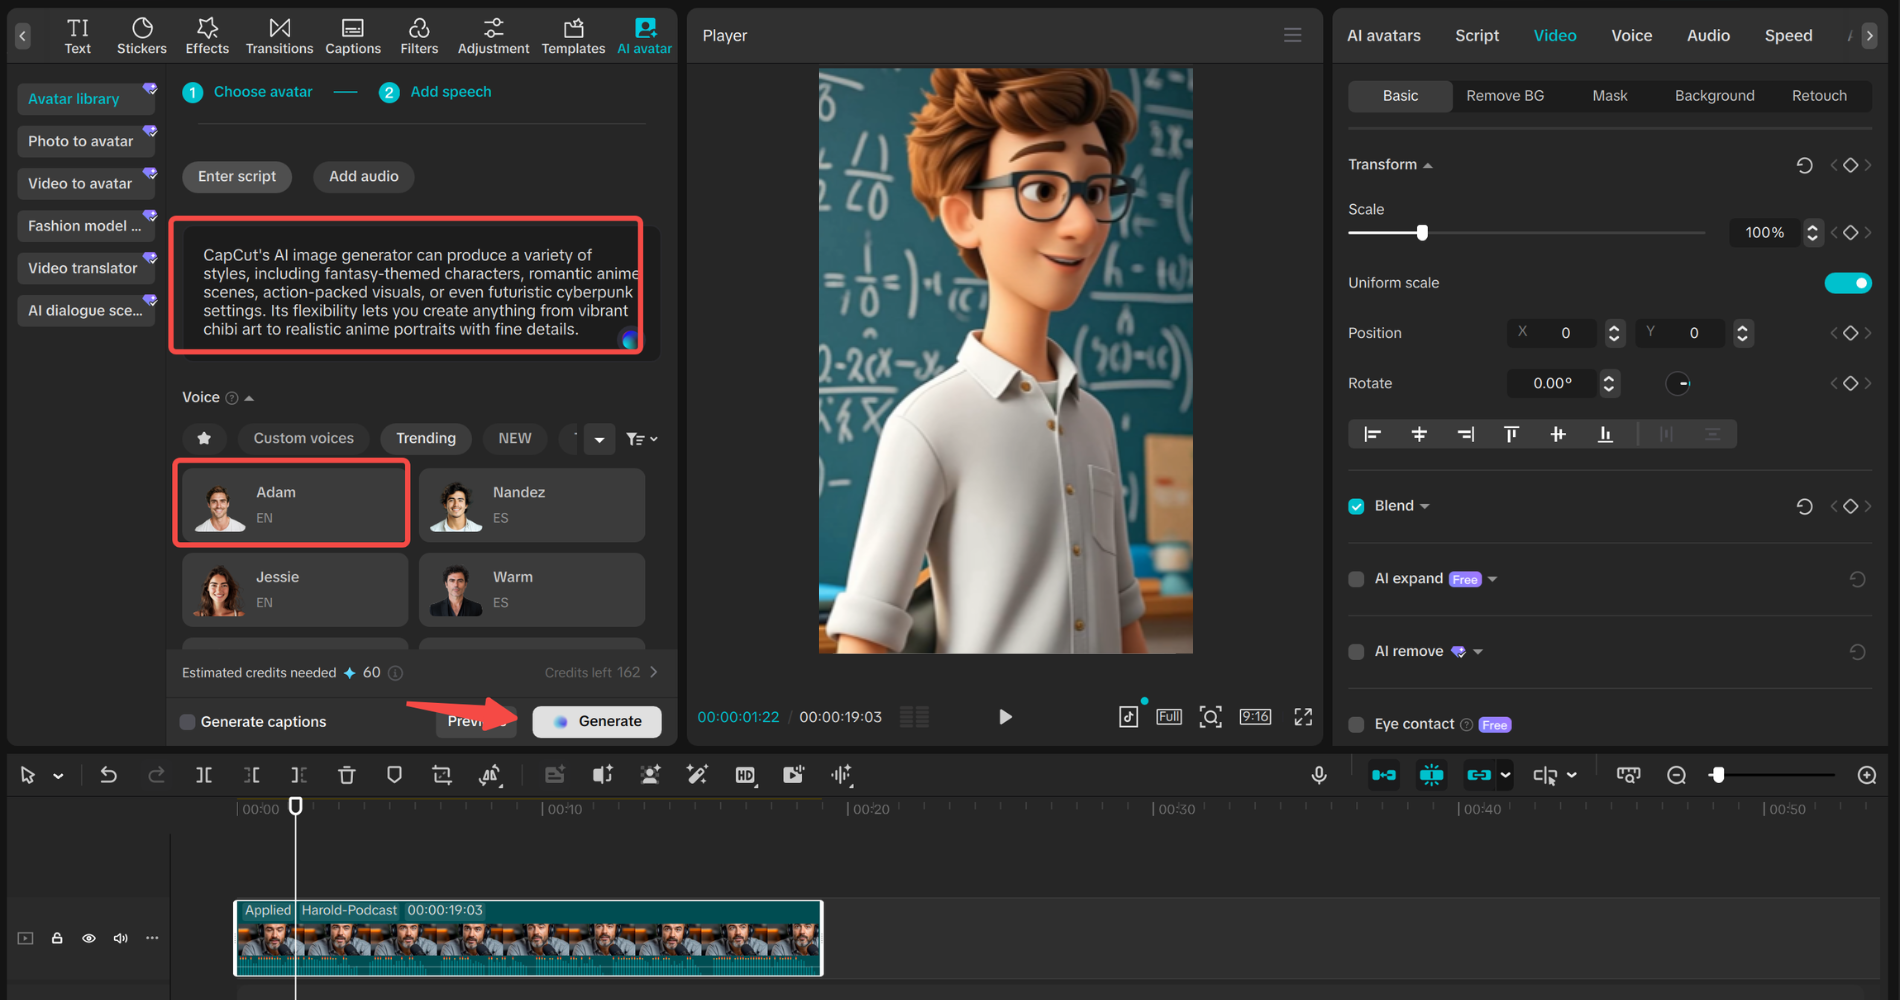1900x1000 pixels.
Task: Expand the AI expand options arrow
Action: [1492, 580]
